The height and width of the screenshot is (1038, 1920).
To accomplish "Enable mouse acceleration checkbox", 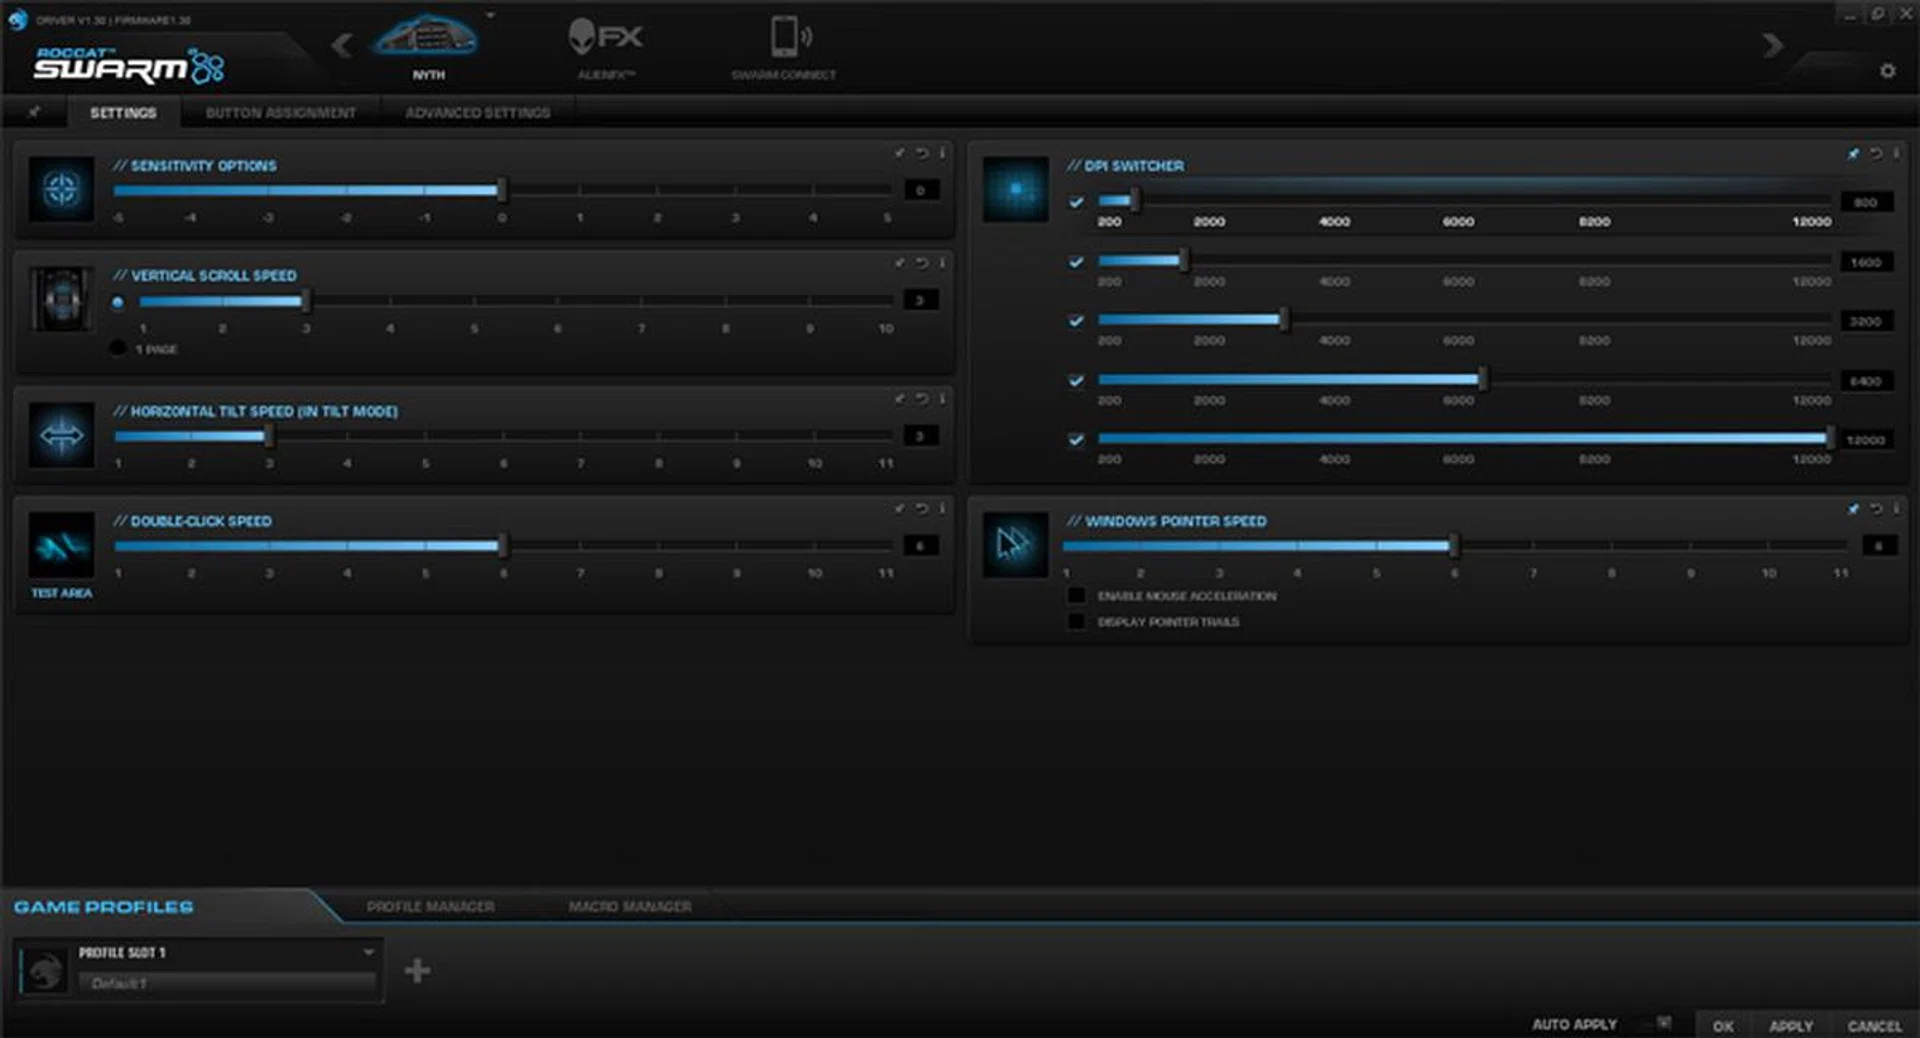I will 1076,596.
